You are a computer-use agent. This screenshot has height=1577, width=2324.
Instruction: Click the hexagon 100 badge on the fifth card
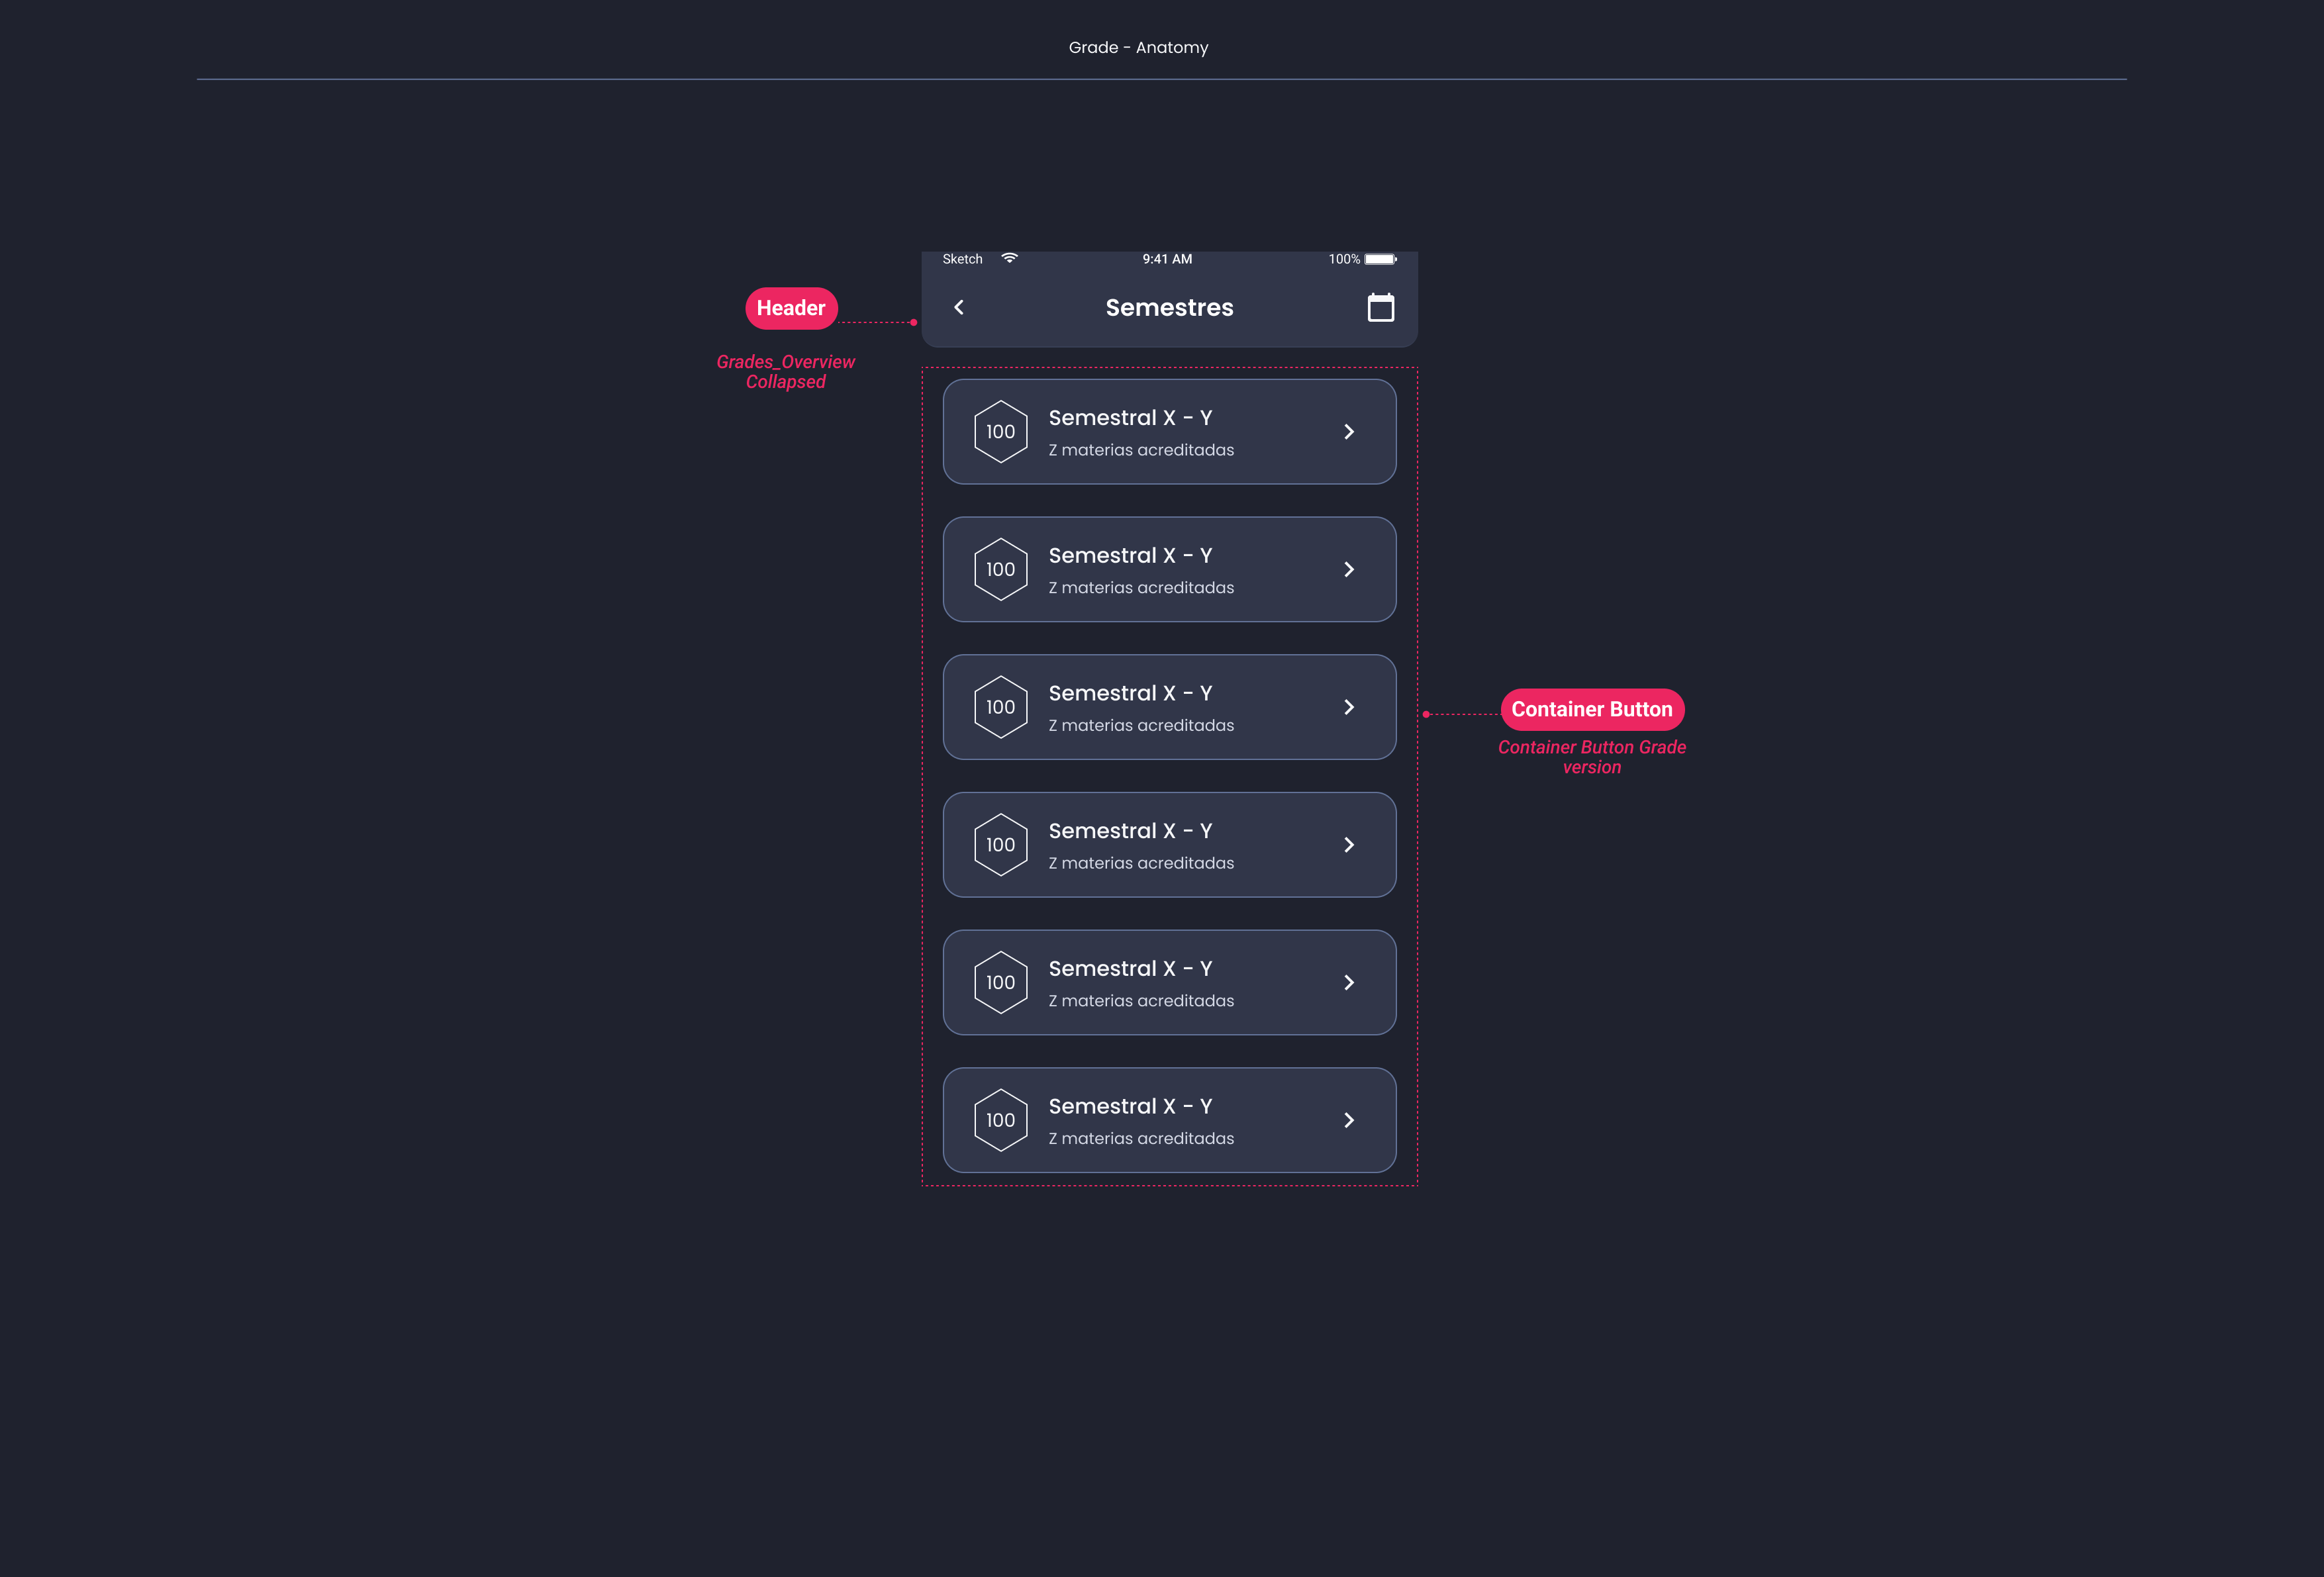(x=1000, y=982)
